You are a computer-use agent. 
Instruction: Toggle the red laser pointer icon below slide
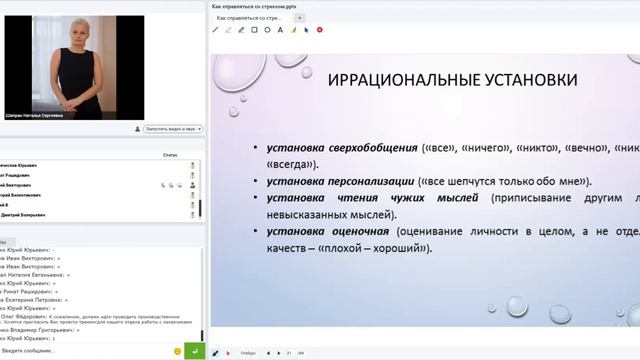tap(228, 353)
